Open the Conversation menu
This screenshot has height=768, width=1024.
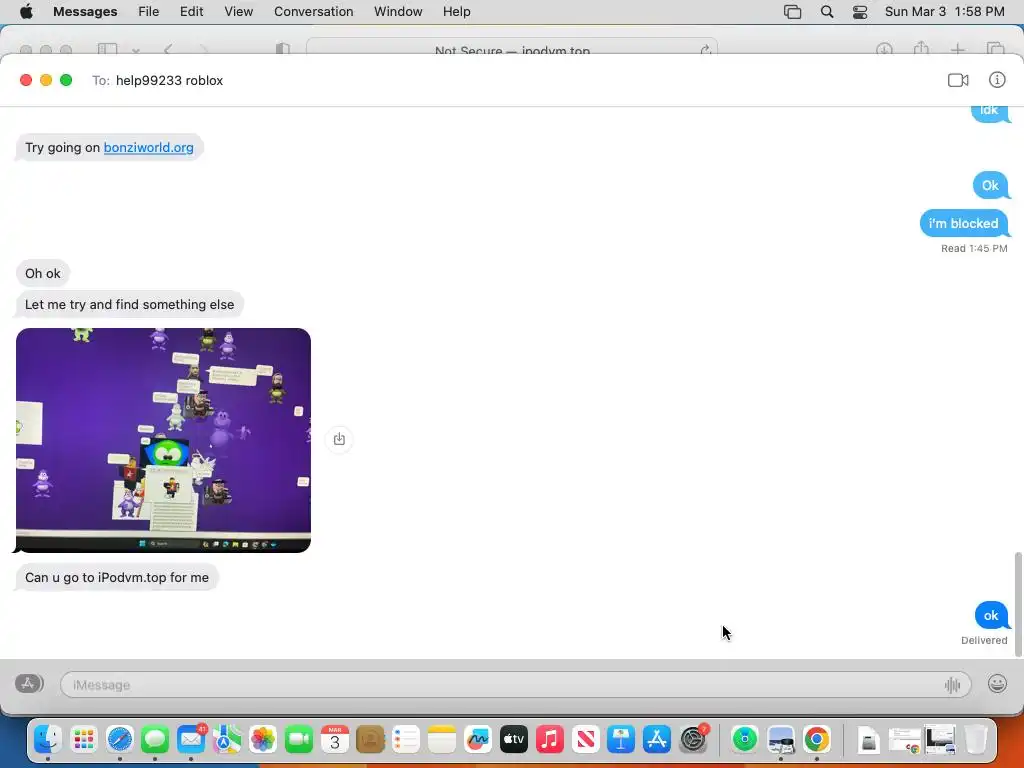[x=313, y=12]
